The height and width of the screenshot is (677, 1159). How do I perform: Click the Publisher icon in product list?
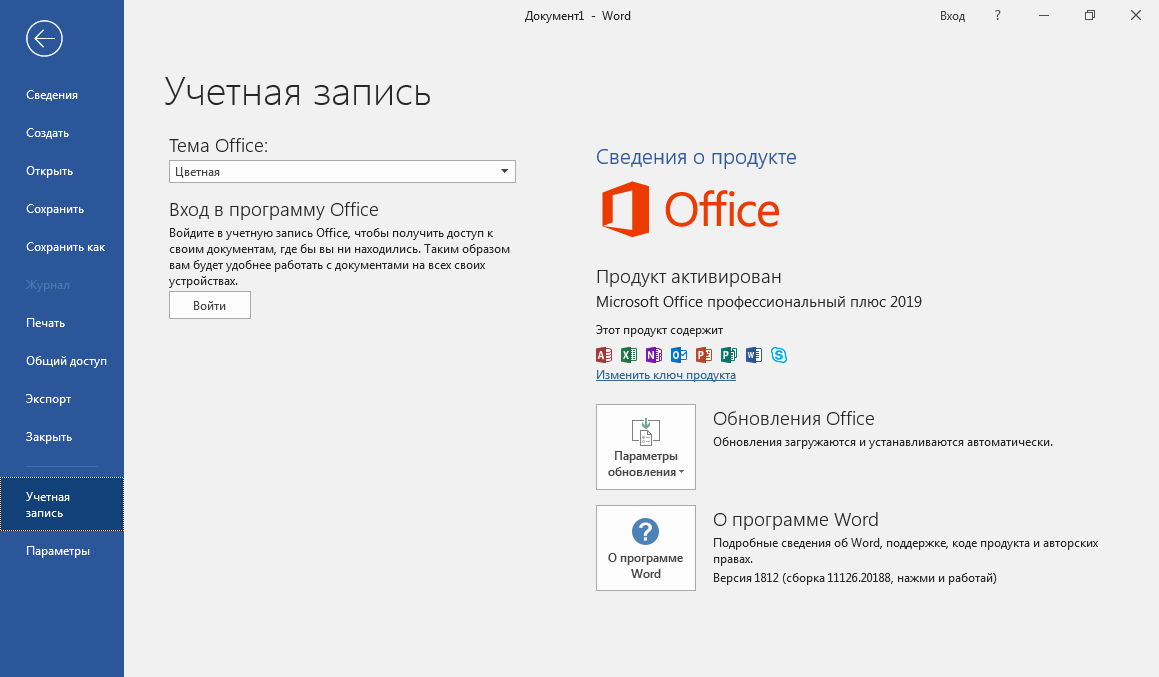(x=729, y=355)
